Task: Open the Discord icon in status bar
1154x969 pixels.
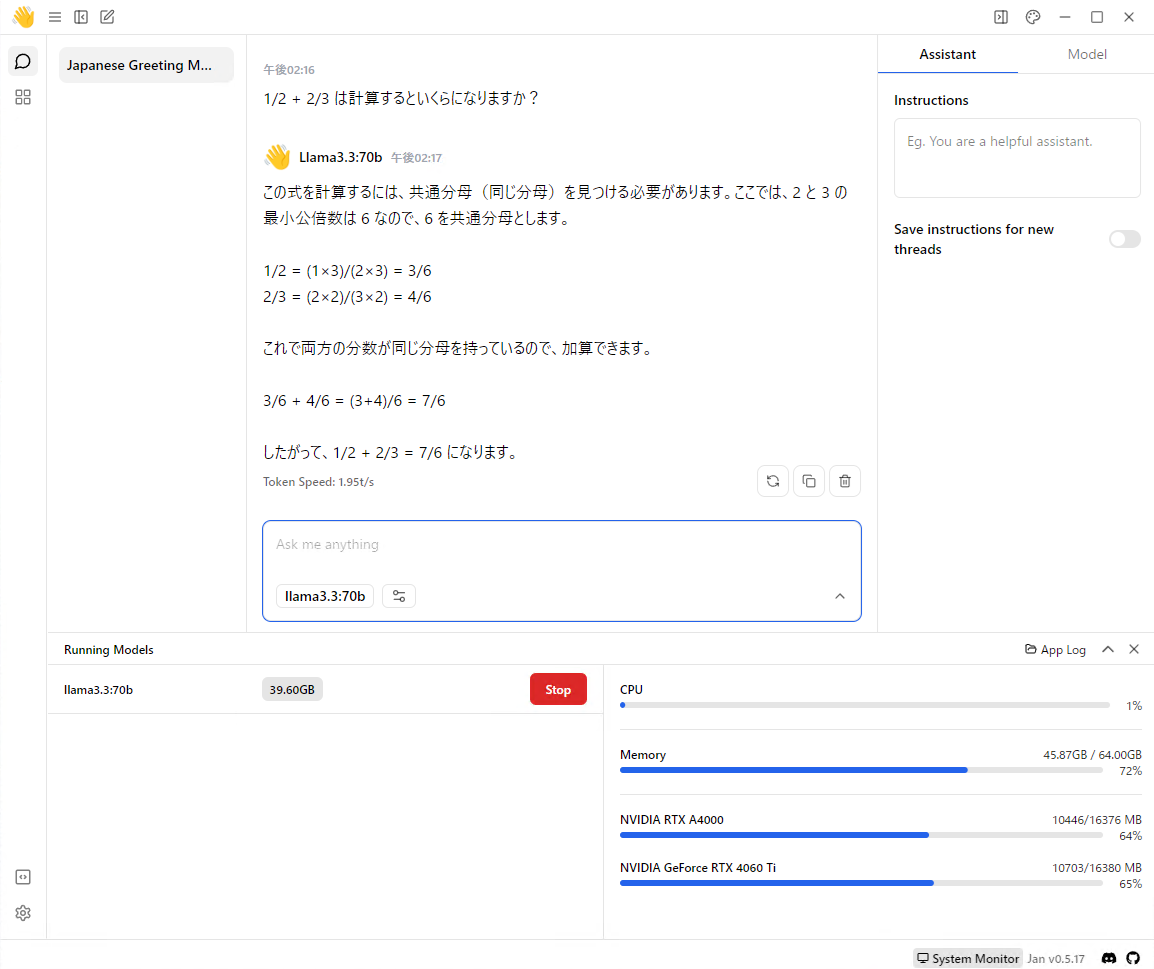Action: click(x=1109, y=958)
